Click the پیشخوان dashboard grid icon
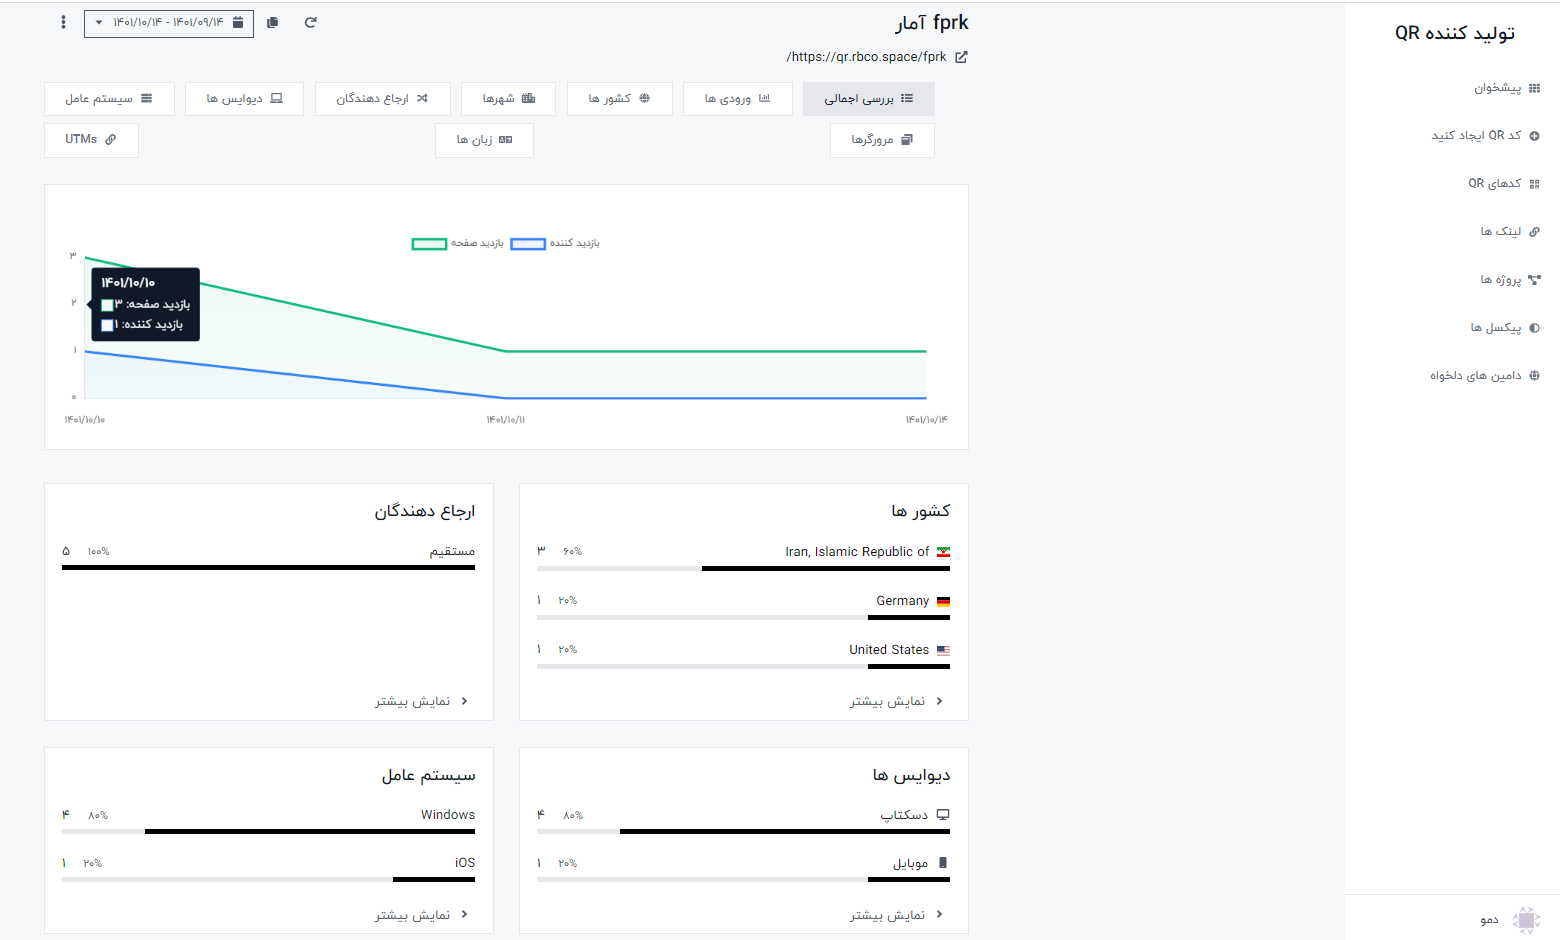Screen dimensions: 1560x940 [1534, 88]
